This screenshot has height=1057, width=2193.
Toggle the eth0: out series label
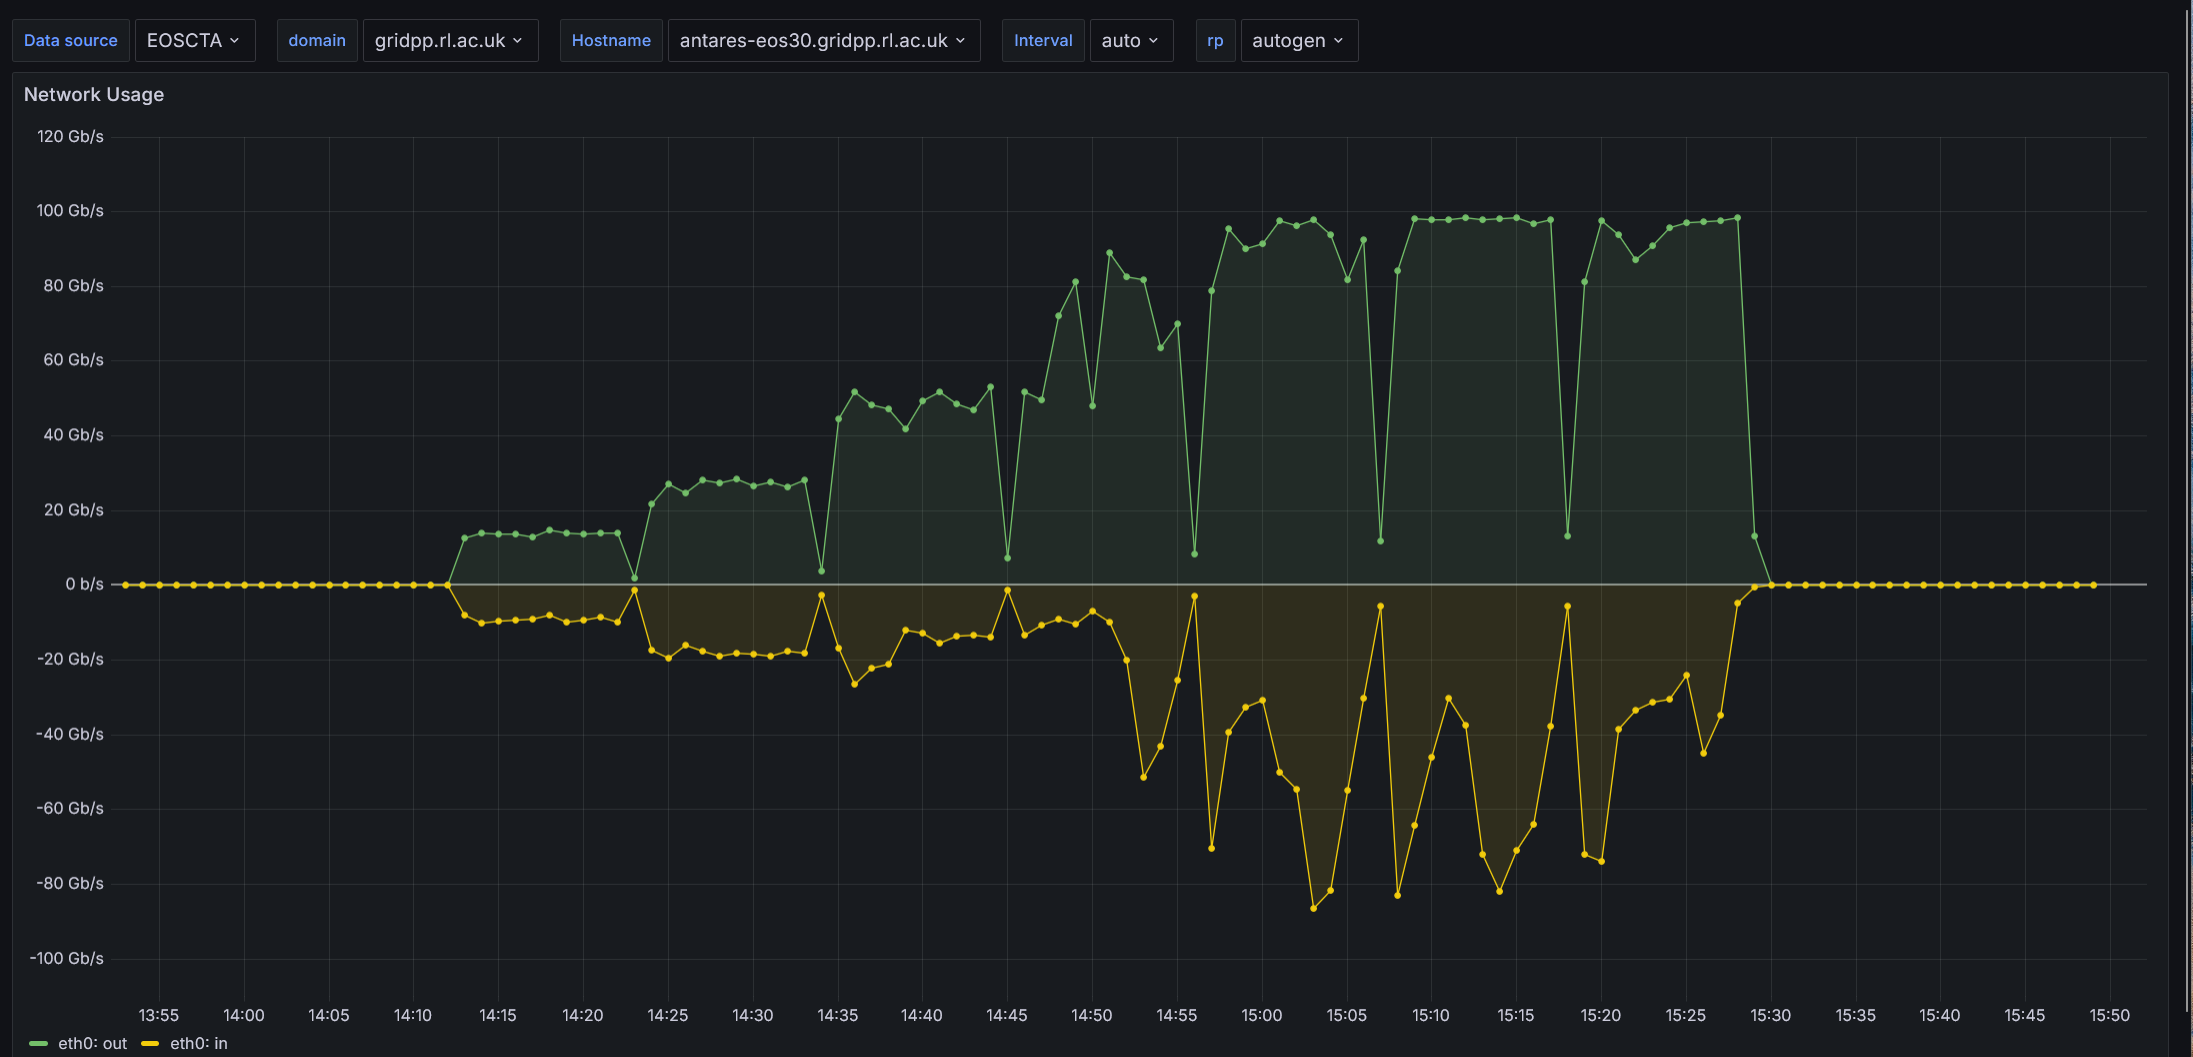[x=92, y=1043]
